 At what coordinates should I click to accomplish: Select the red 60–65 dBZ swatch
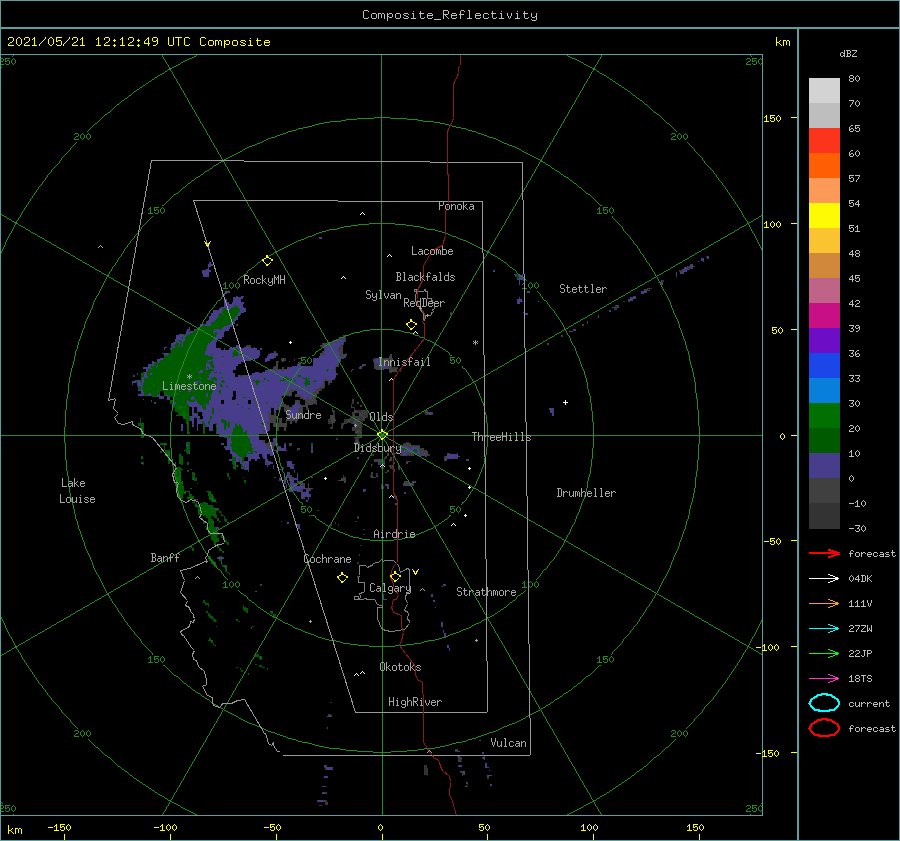click(824, 141)
